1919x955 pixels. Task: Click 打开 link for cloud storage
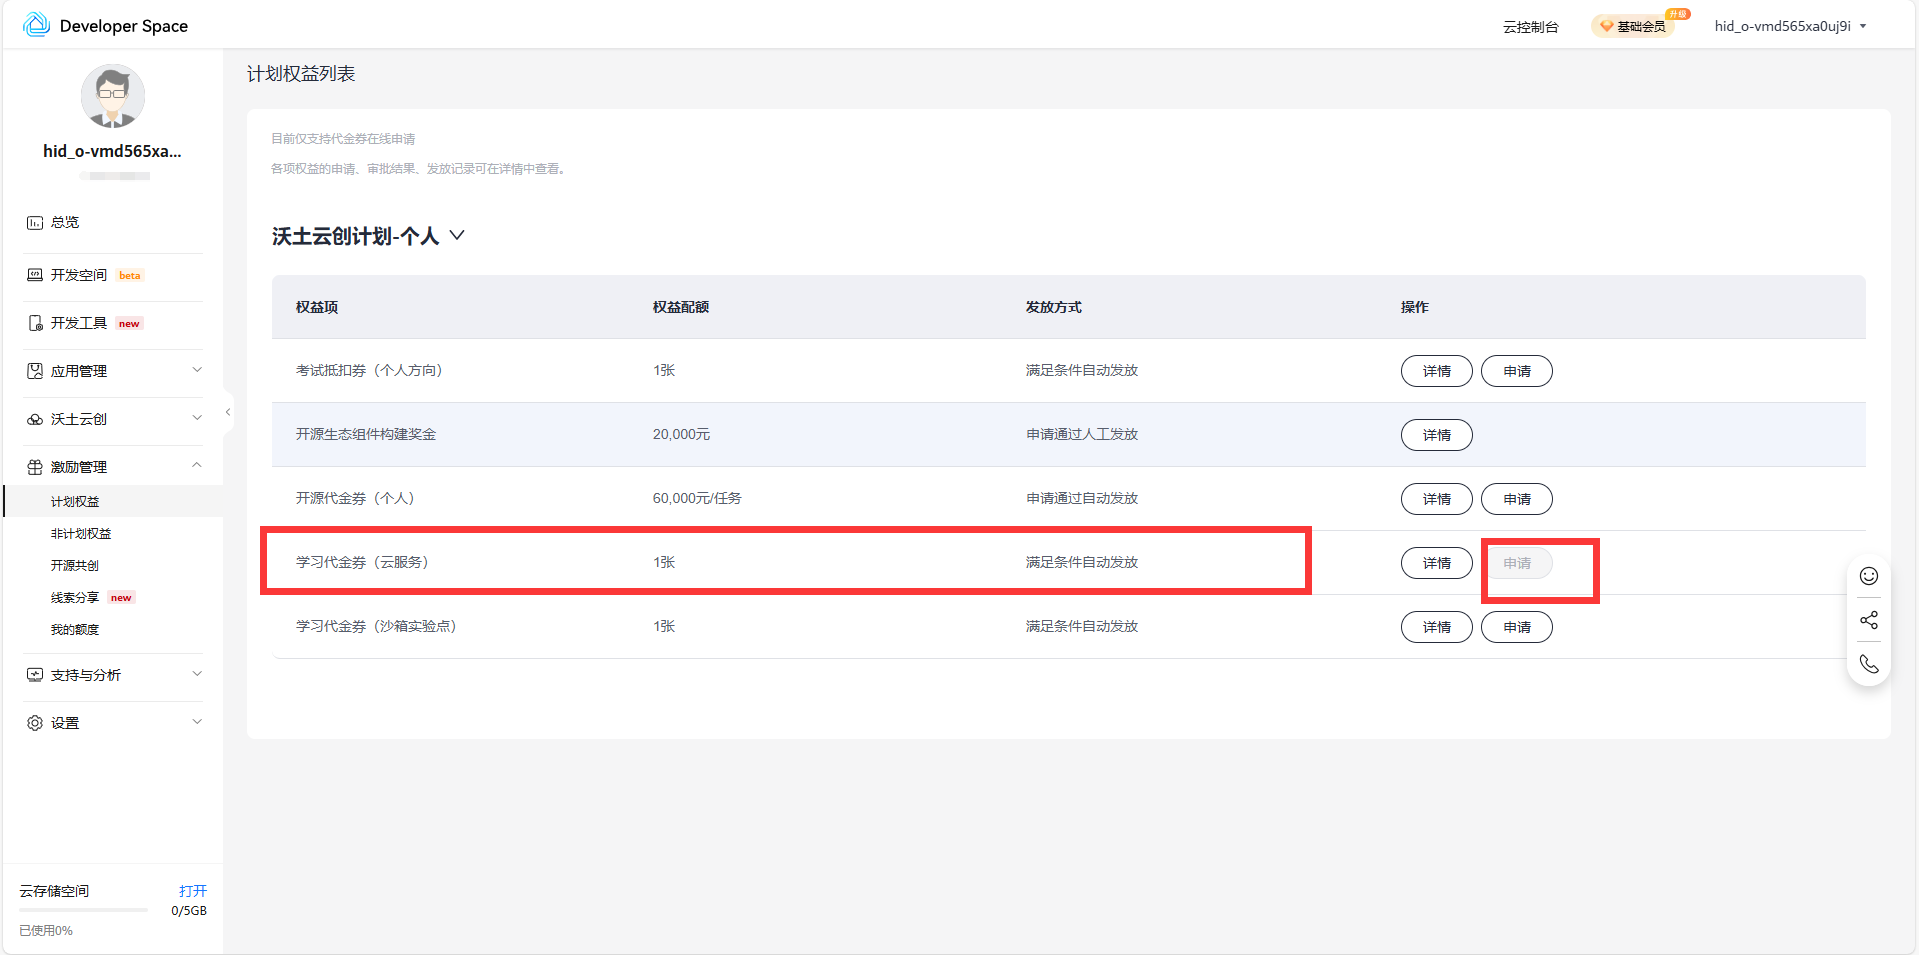click(192, 891)
